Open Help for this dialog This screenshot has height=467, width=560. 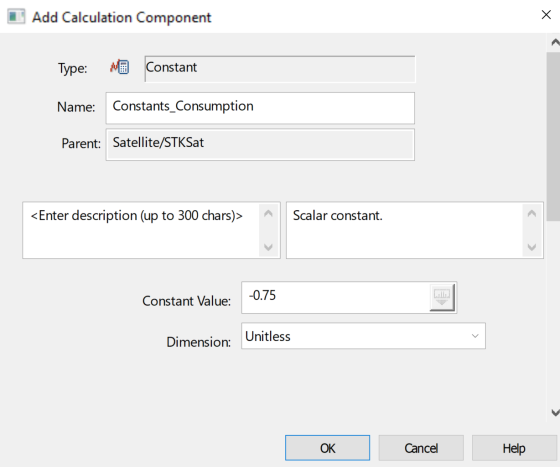pyautogui.click(x=514, y=448)
